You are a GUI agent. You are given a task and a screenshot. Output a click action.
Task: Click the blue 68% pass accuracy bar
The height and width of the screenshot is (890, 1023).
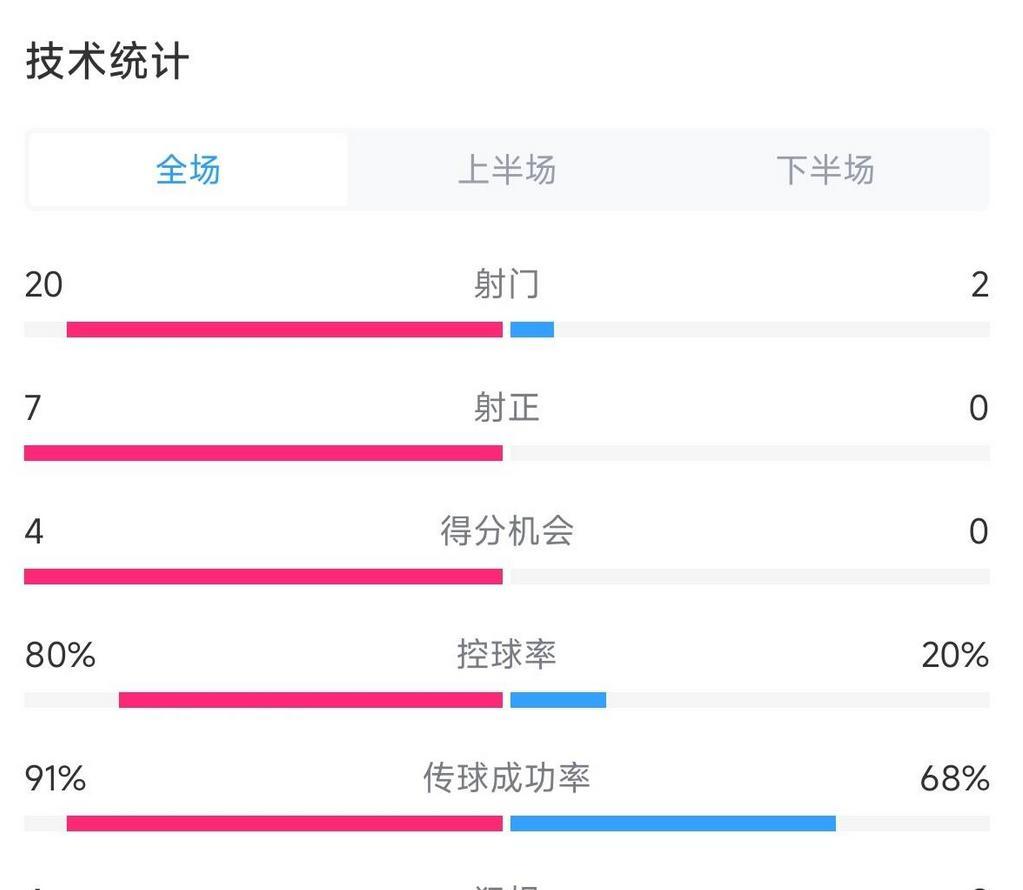click(673, 823)
